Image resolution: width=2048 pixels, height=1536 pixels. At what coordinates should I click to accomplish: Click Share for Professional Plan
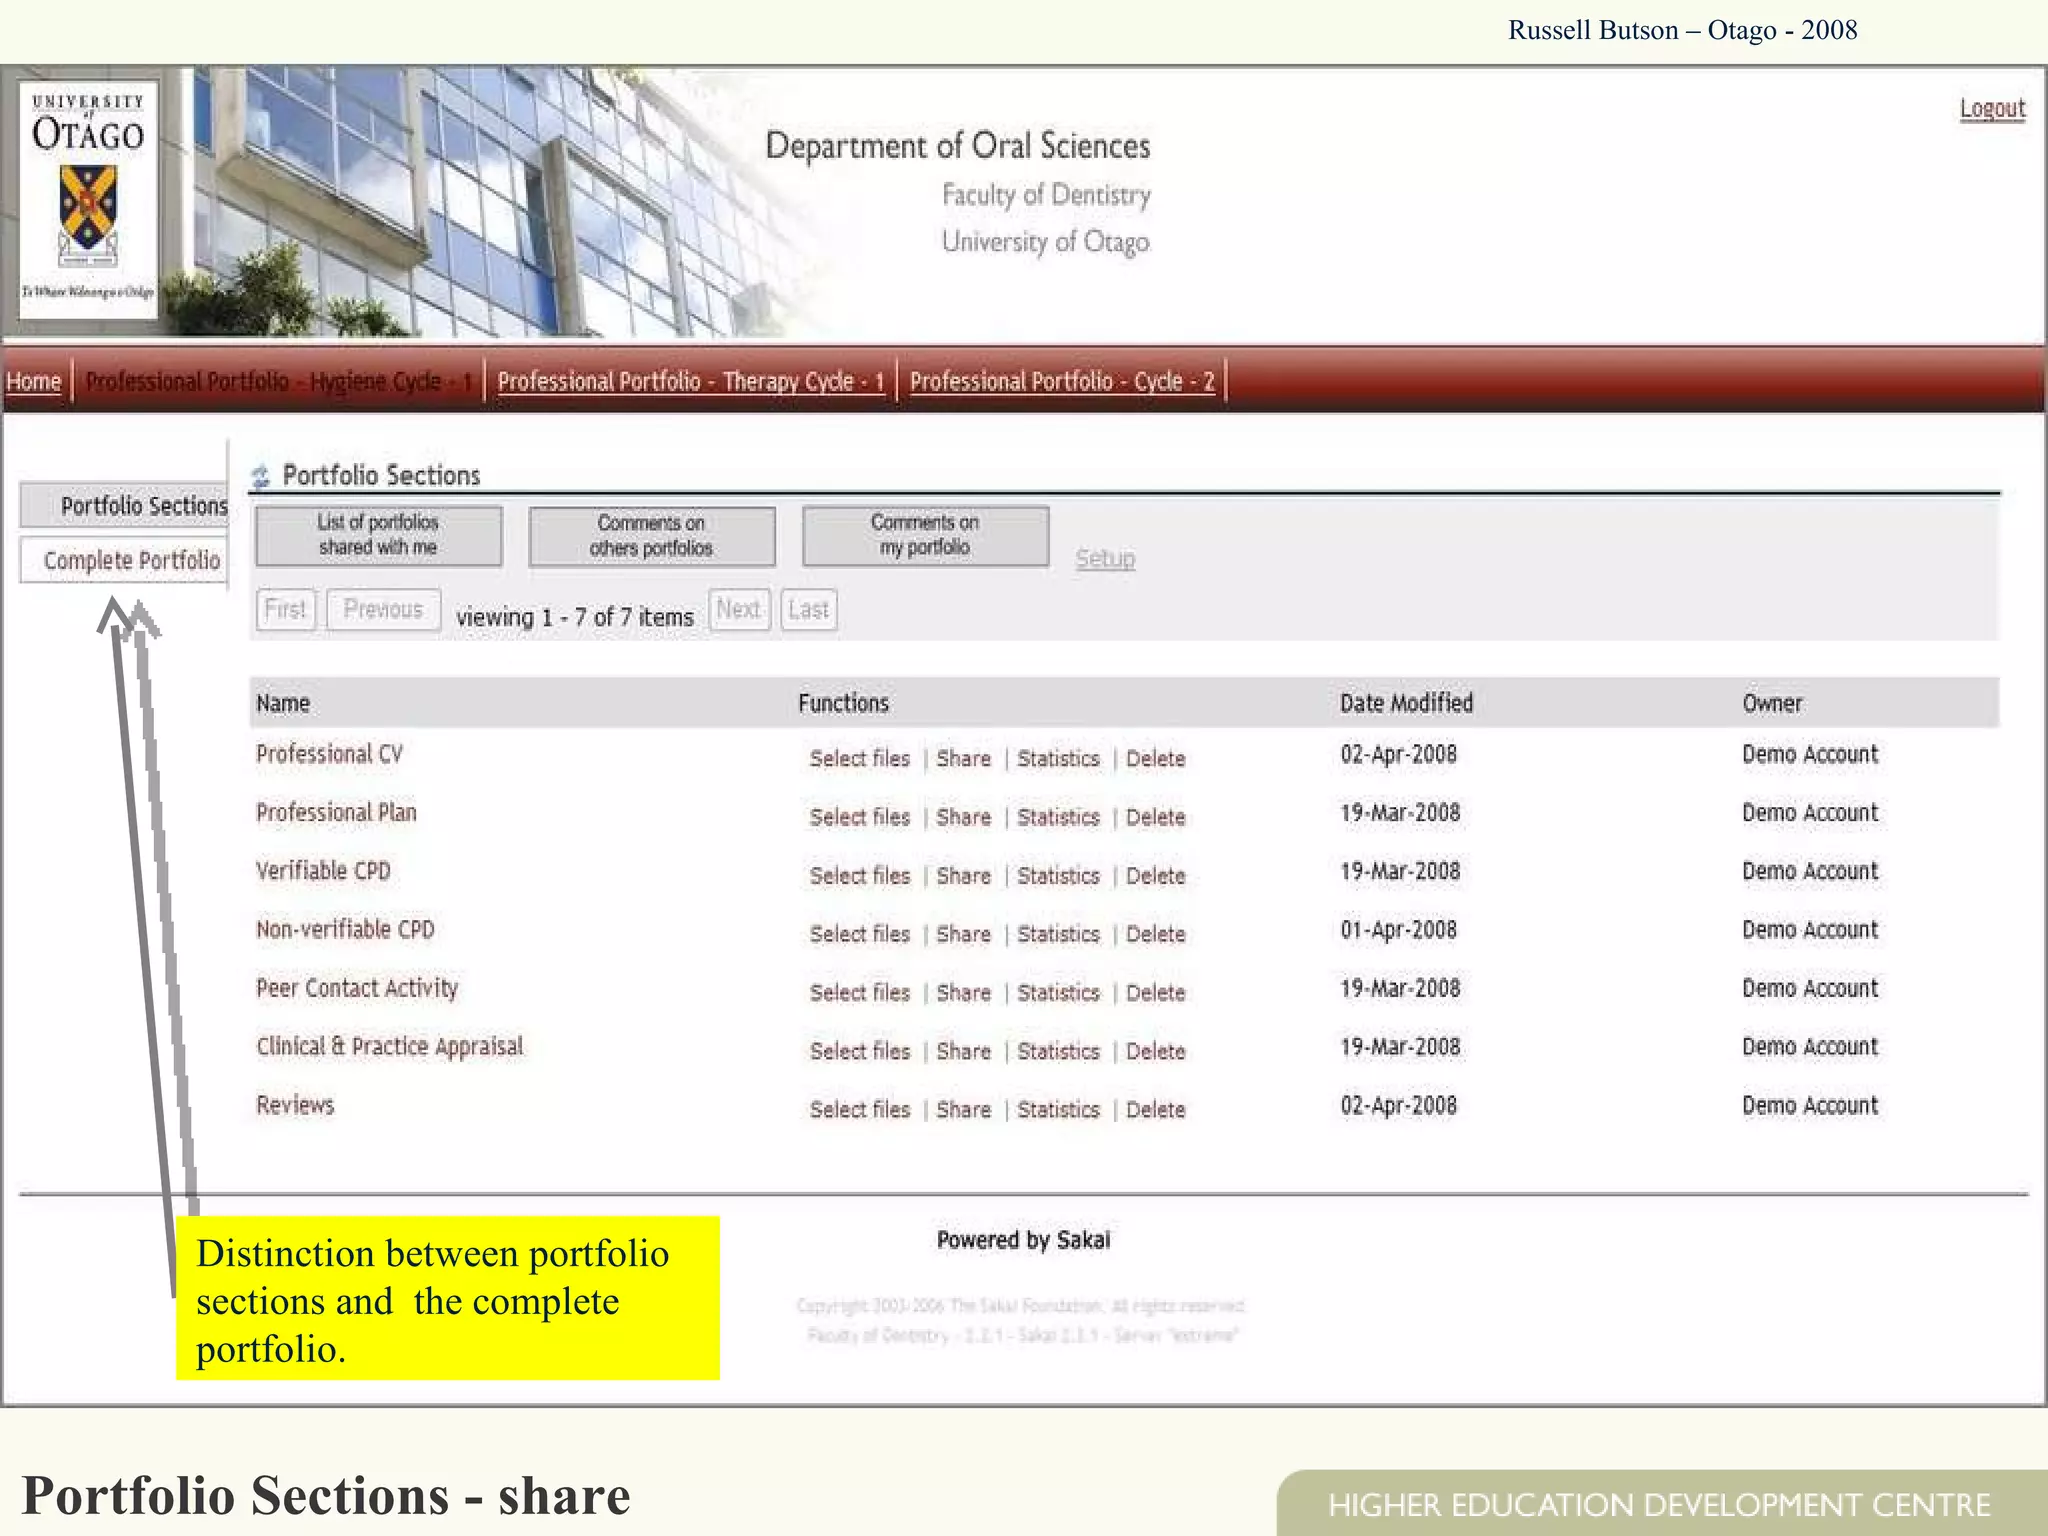tap(963, 817)
